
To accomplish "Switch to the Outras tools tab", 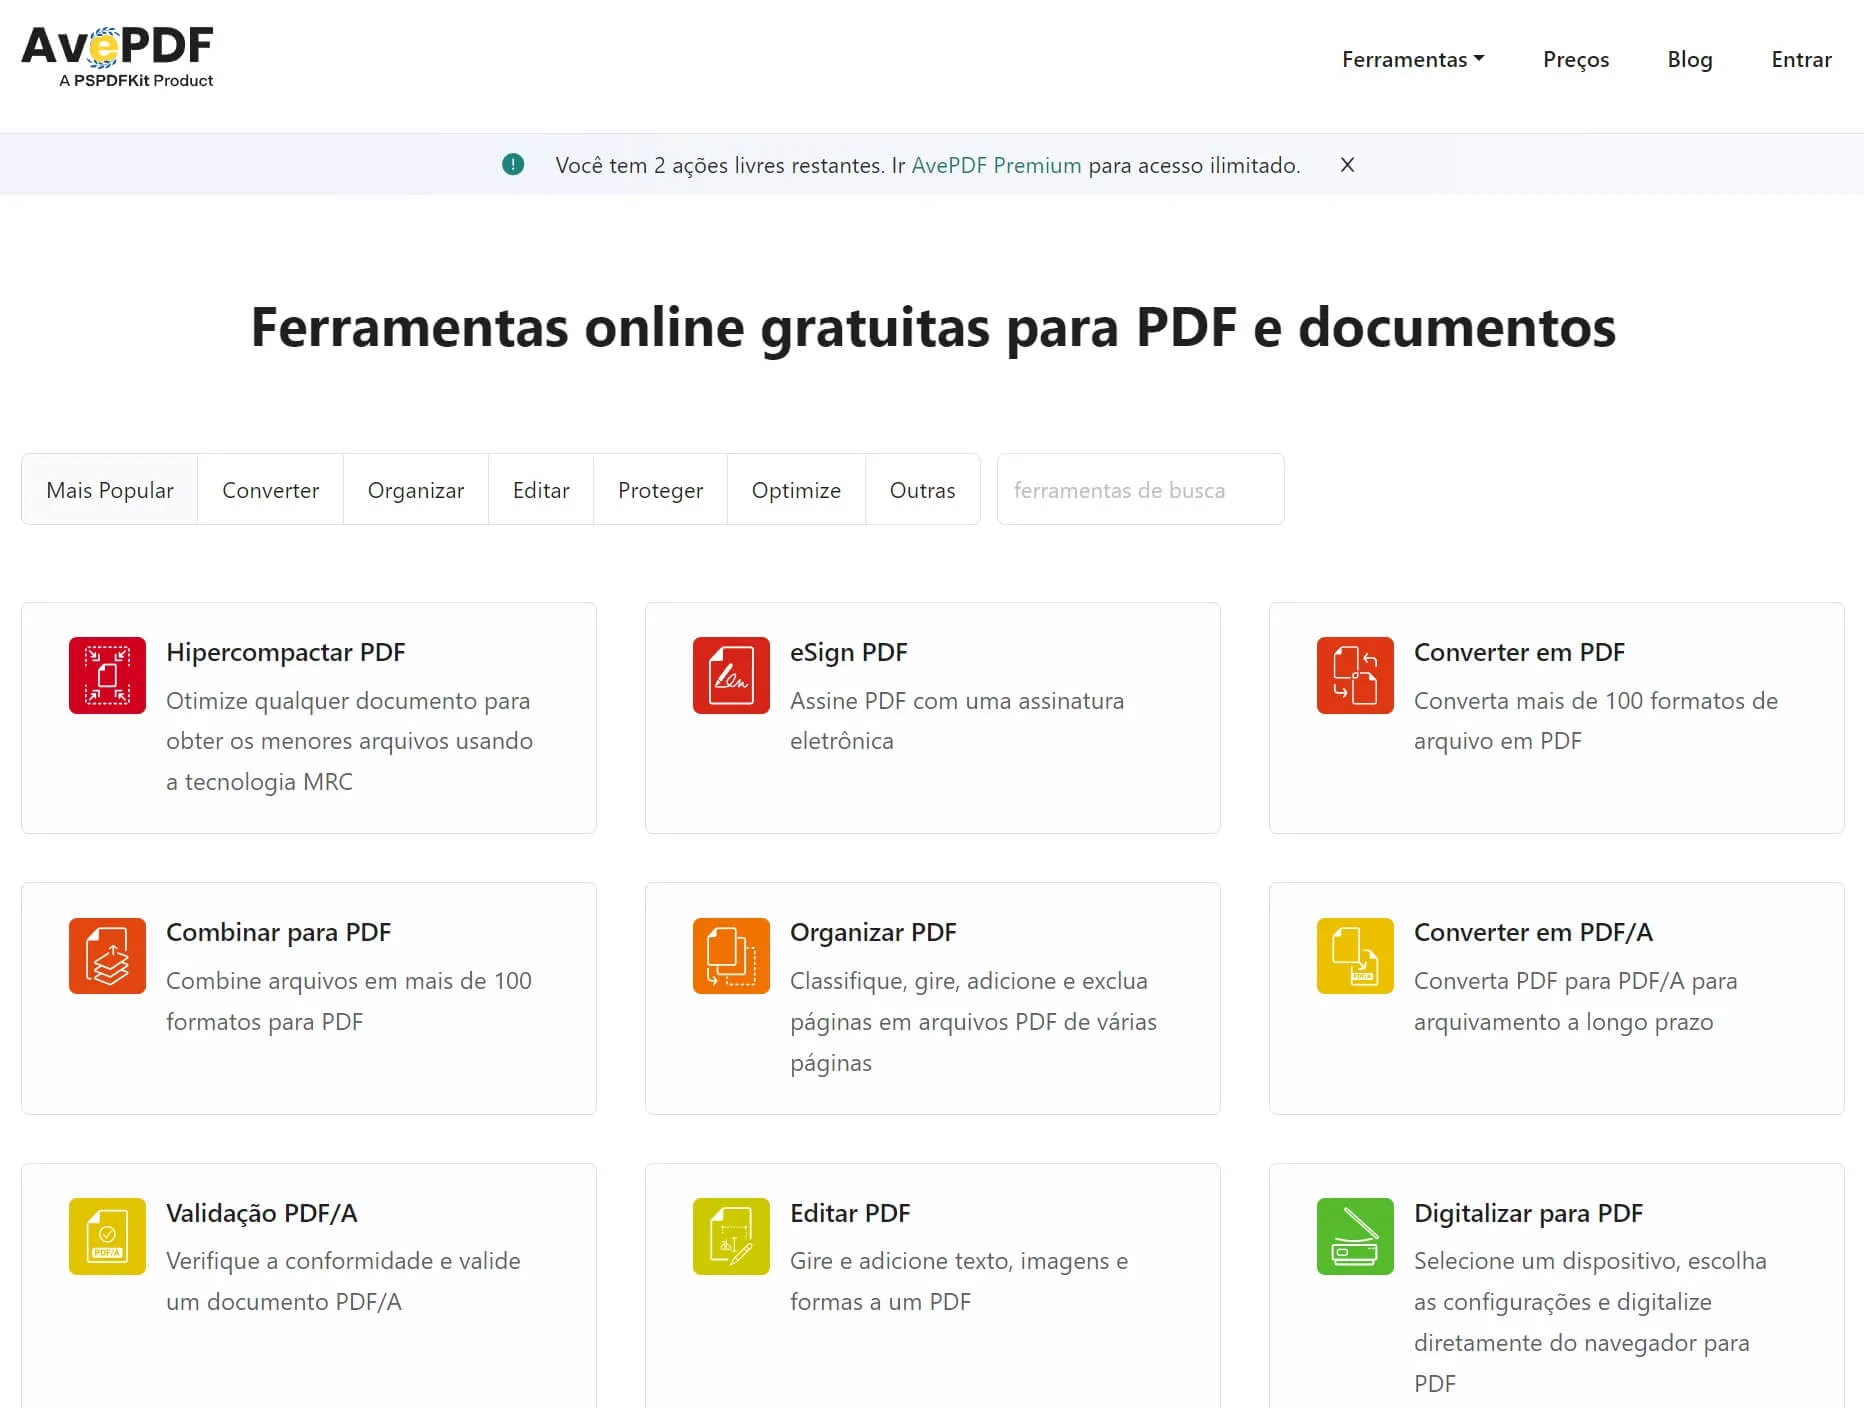I will 922,490.
